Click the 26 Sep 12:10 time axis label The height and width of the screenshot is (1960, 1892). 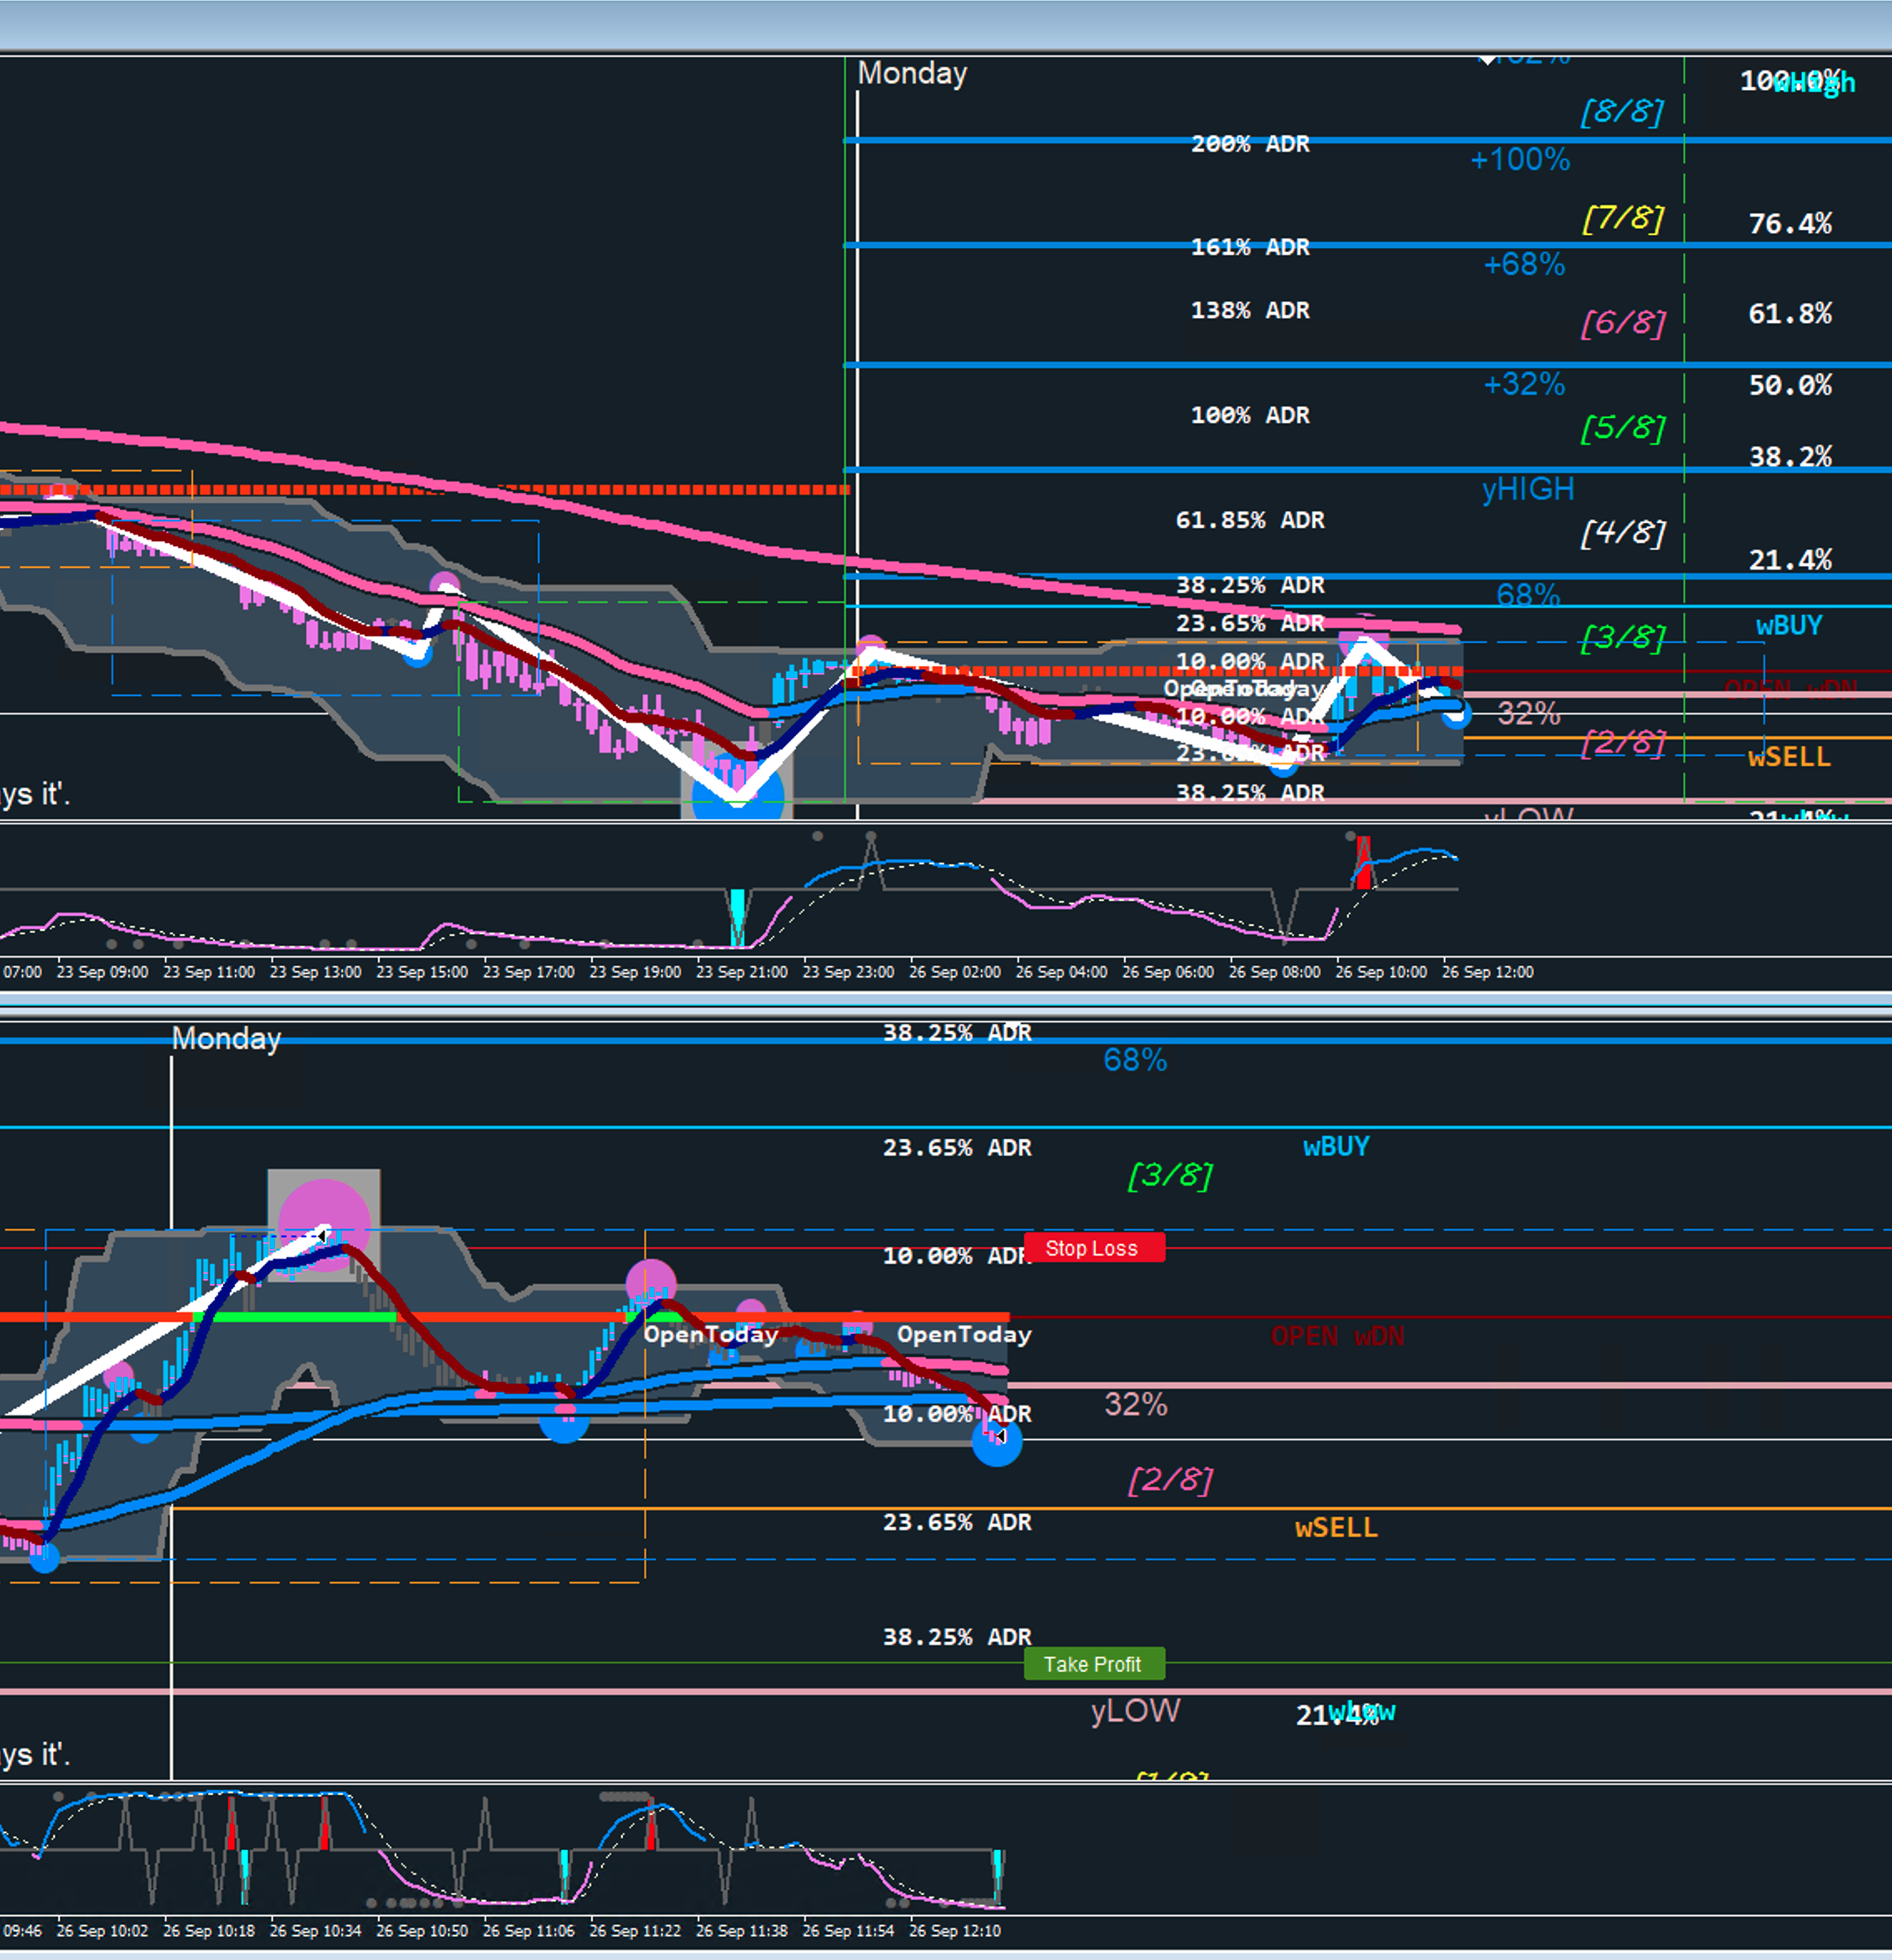pyautogui.click(x=954, y=1930)
